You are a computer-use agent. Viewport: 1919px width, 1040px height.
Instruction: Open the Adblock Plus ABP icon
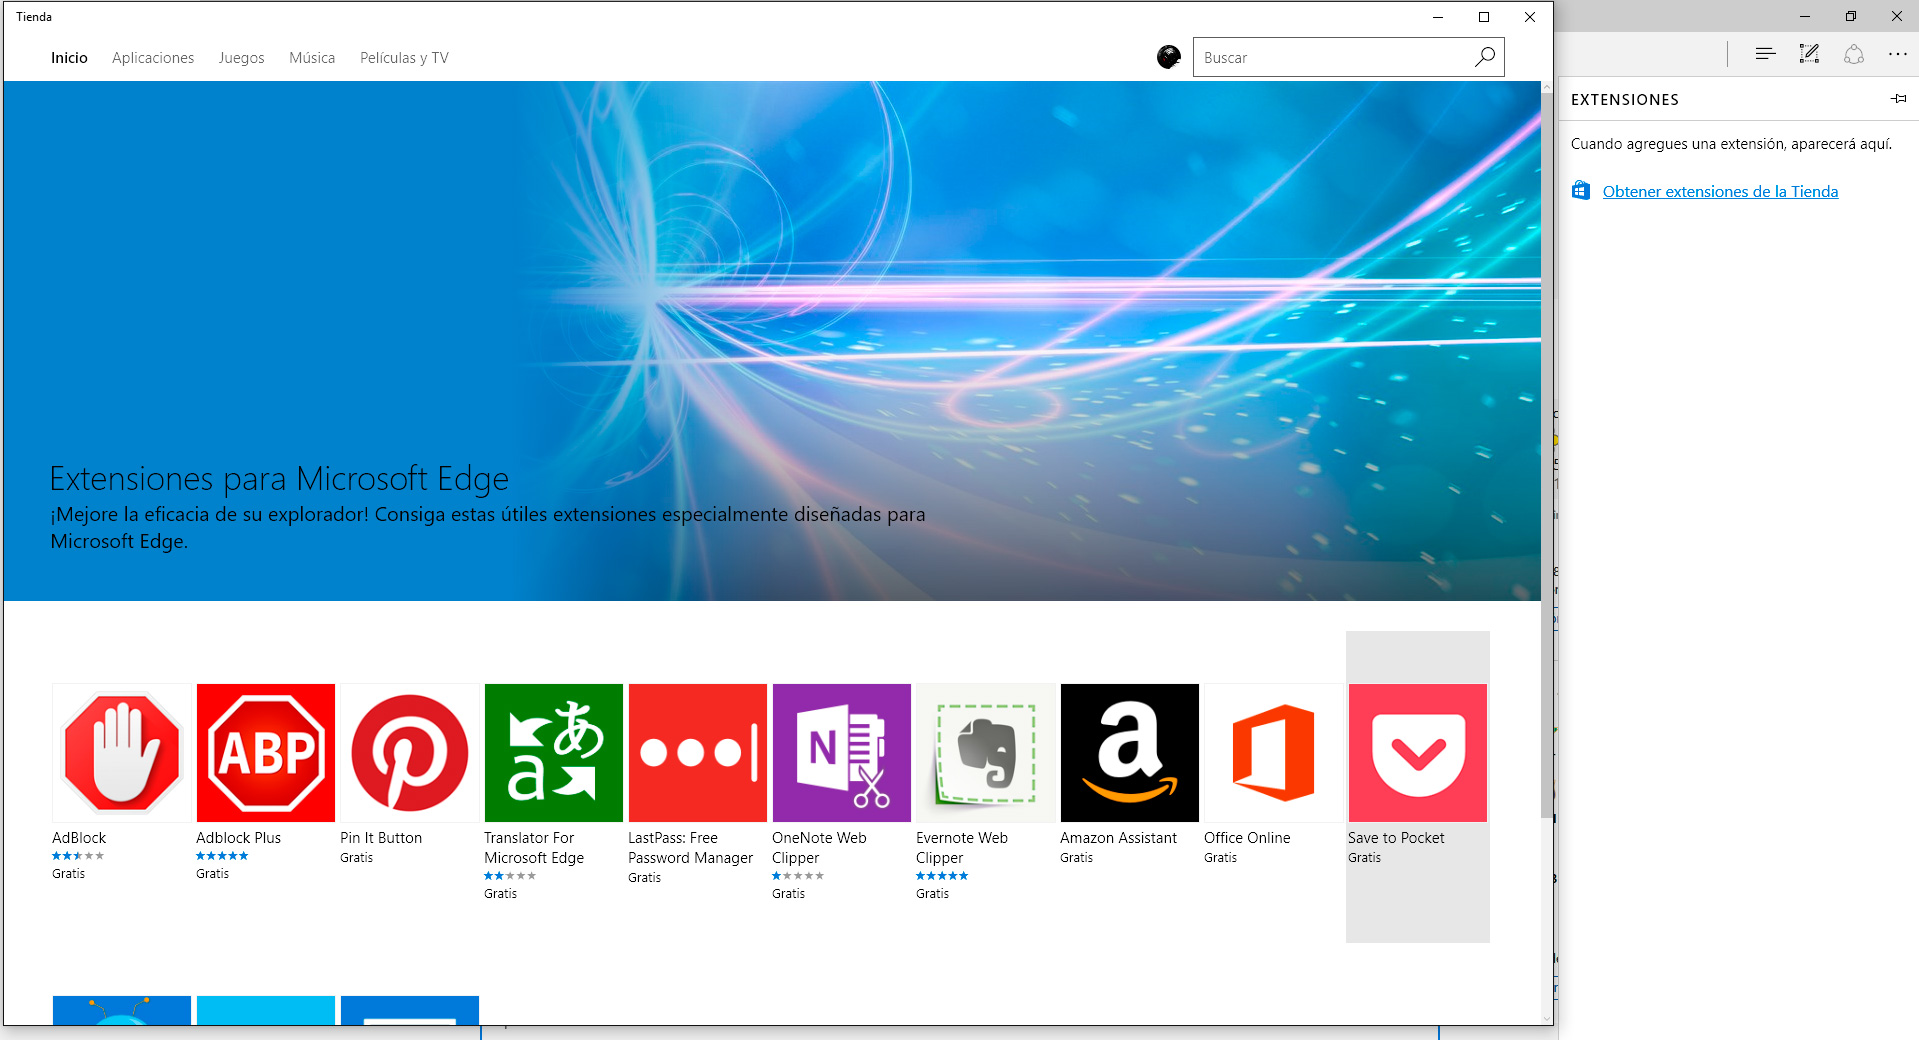266,753
